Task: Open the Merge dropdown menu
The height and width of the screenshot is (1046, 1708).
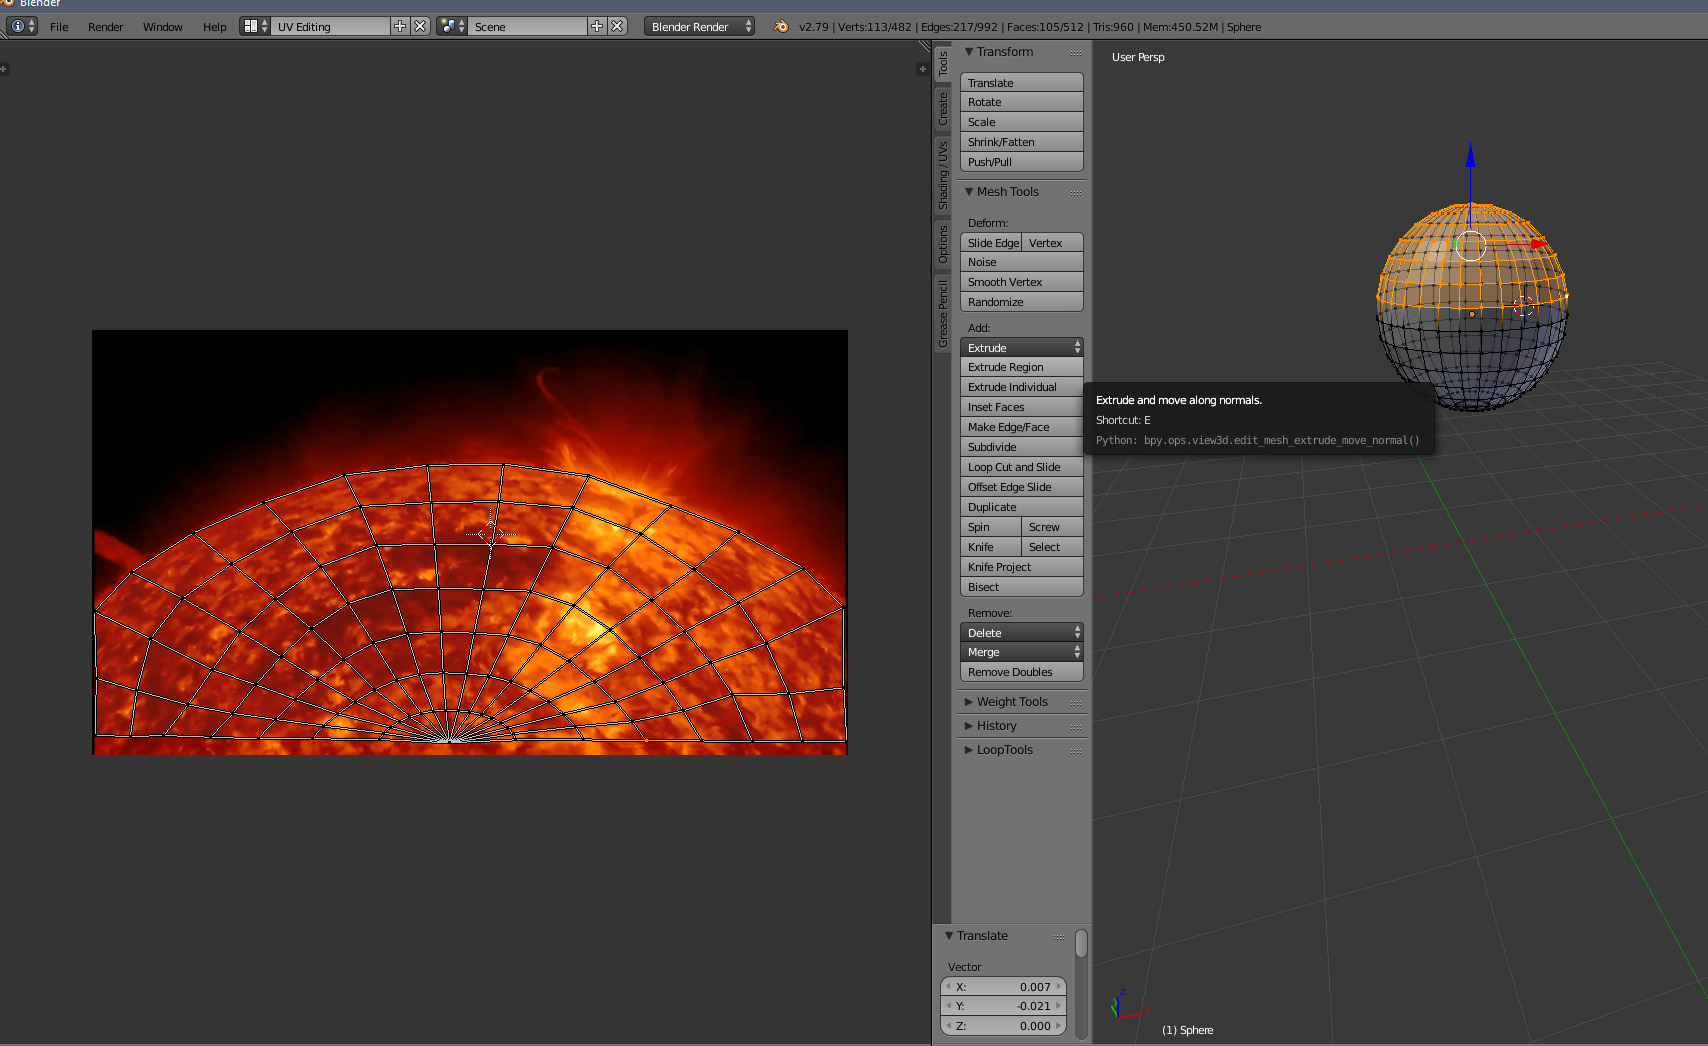Action: [x=1022, y=652]
